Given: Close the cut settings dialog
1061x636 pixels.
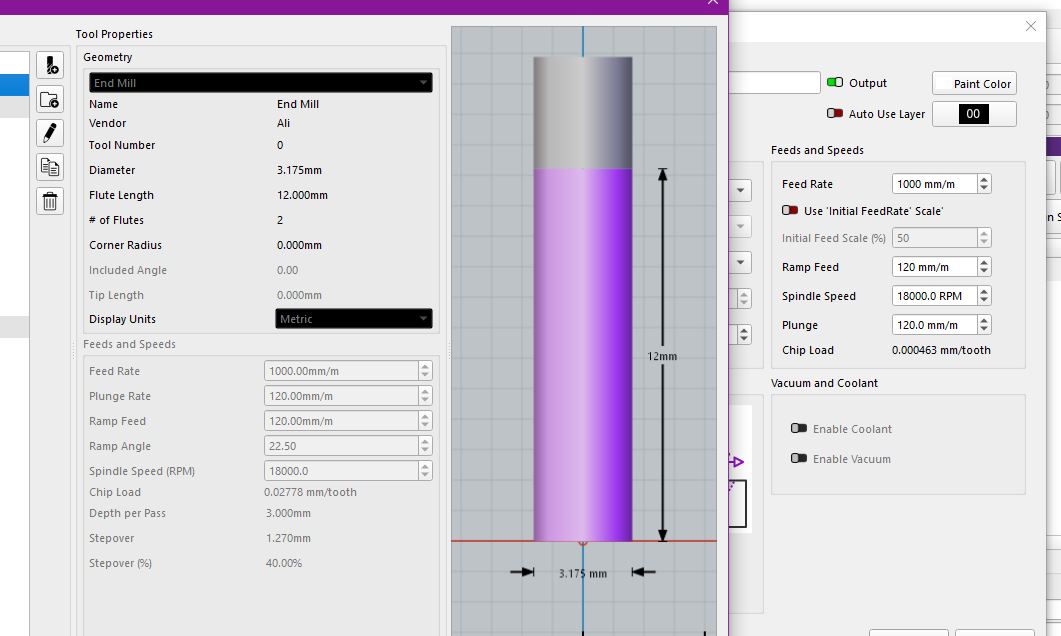Looking at the screenshot, I should 1031,26.
